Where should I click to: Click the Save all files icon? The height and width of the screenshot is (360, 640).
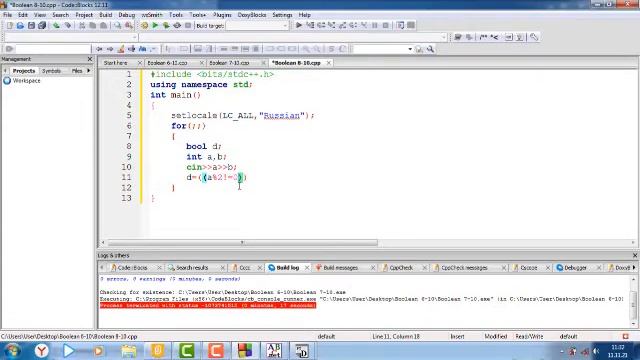click(42, 25)
